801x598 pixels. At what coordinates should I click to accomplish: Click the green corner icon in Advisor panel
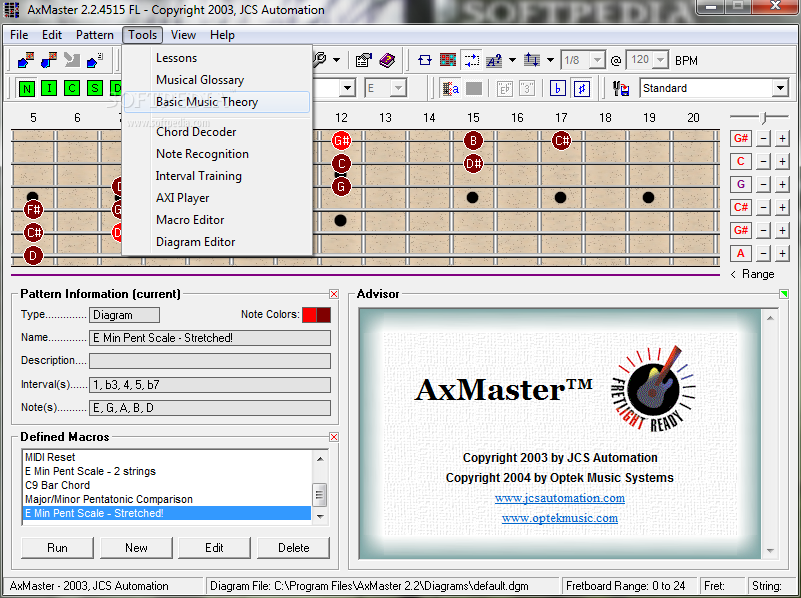(784, 294)
